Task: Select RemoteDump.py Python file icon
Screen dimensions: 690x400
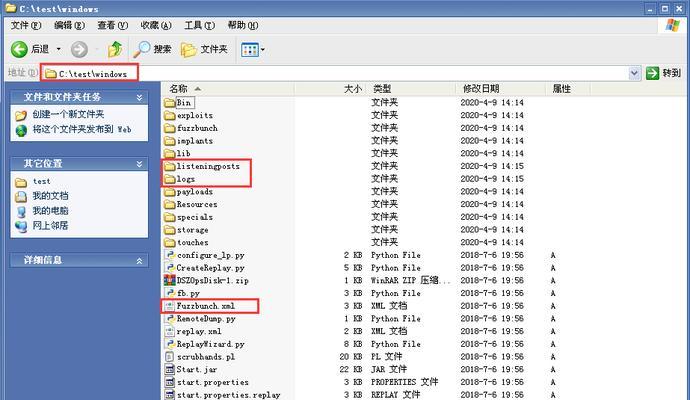Action: click(169, 319)
